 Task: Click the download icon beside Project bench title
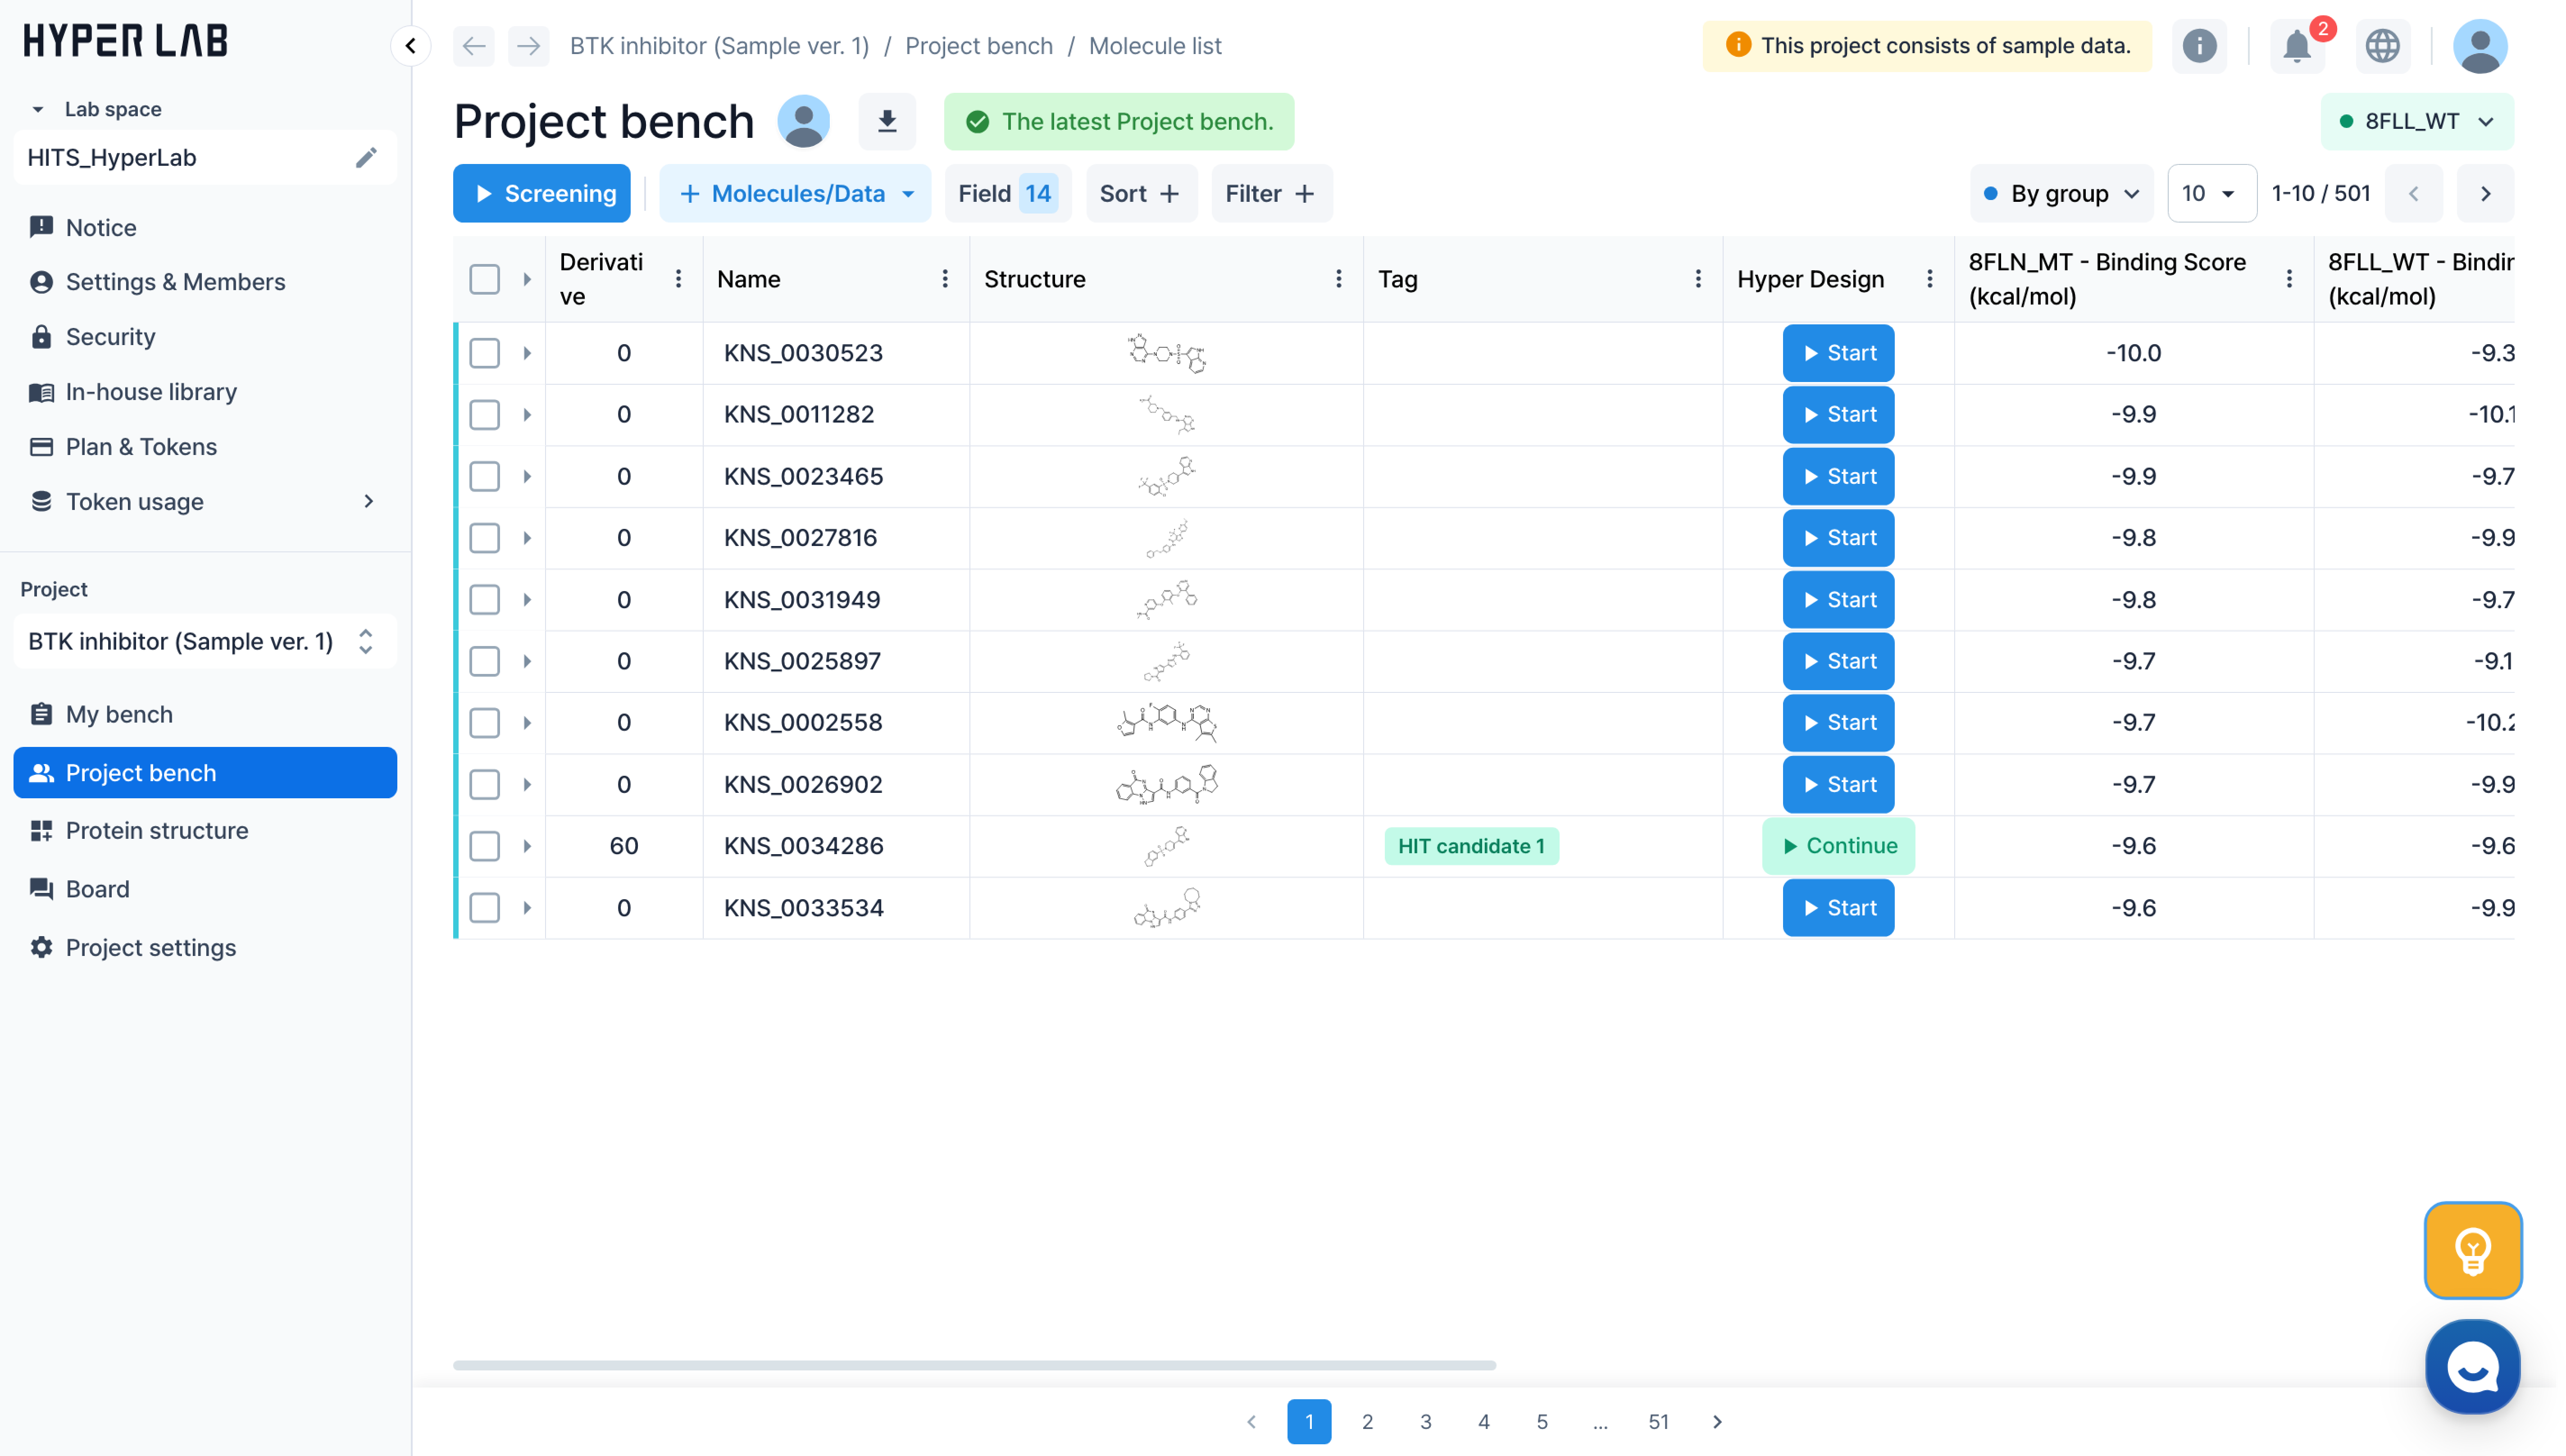pos(886,122)
